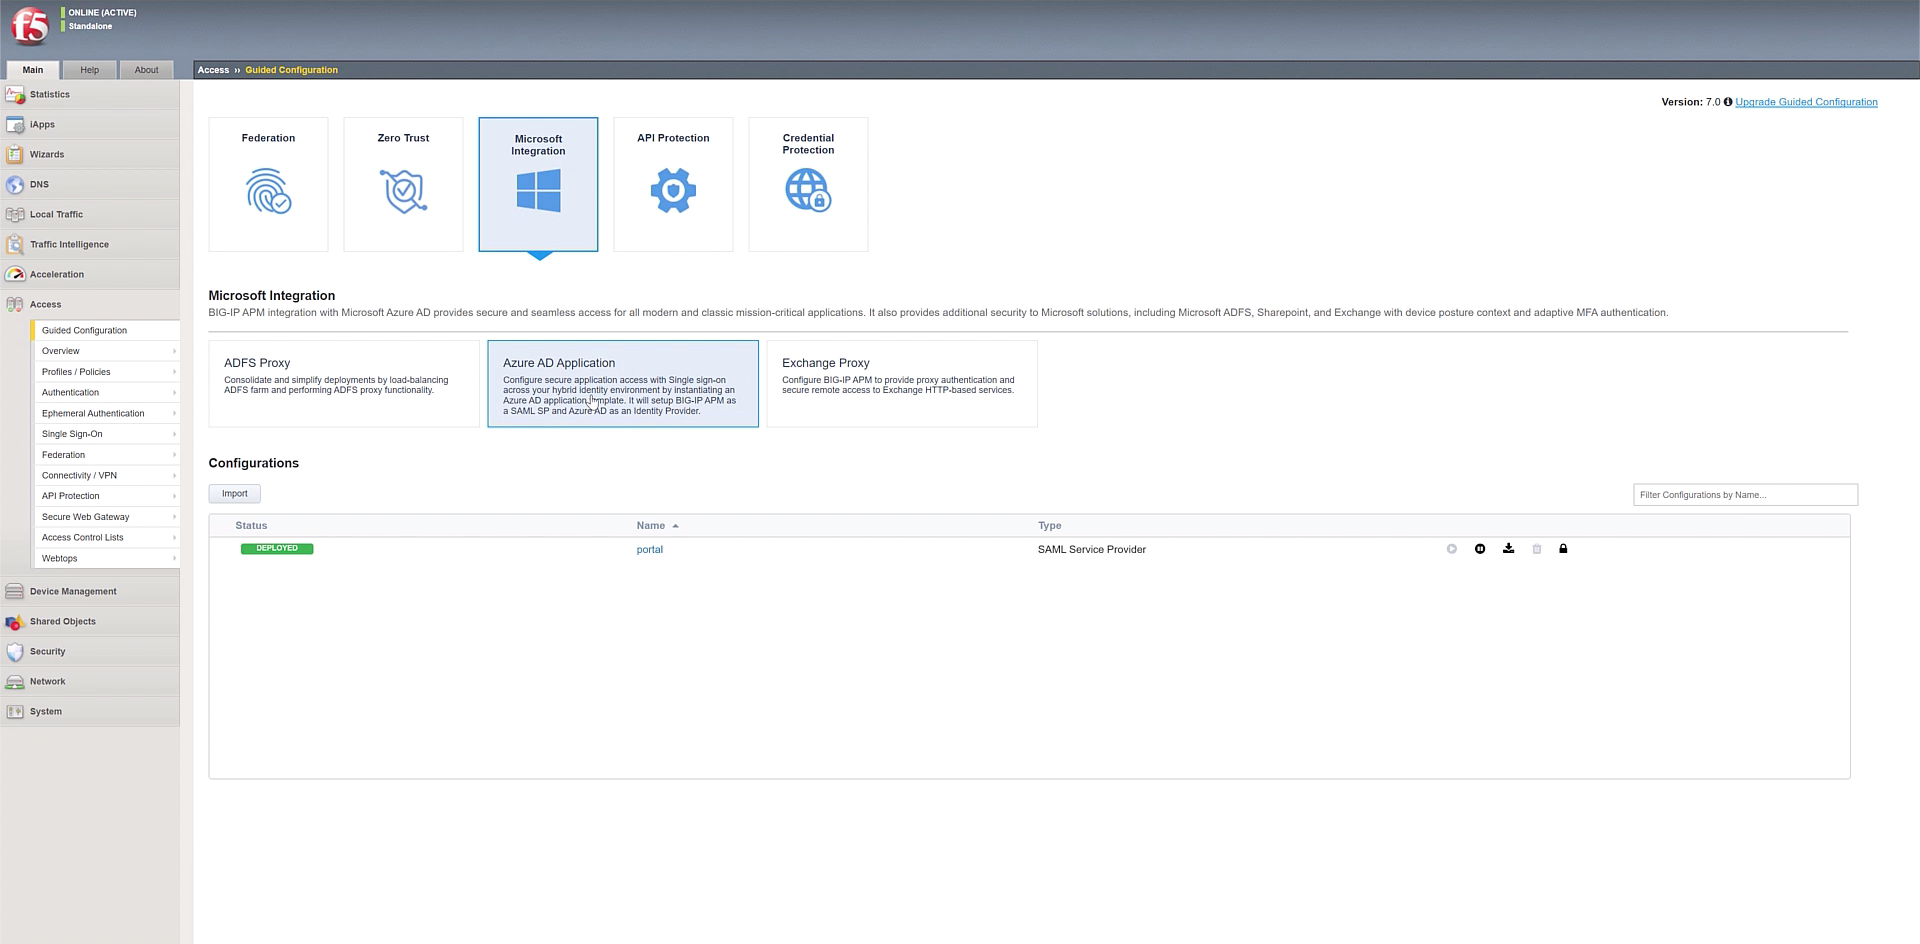This screenshot has height=944, width=1920.
Task: Open the Zero Trust shield tile
Action: pos(403,184)
